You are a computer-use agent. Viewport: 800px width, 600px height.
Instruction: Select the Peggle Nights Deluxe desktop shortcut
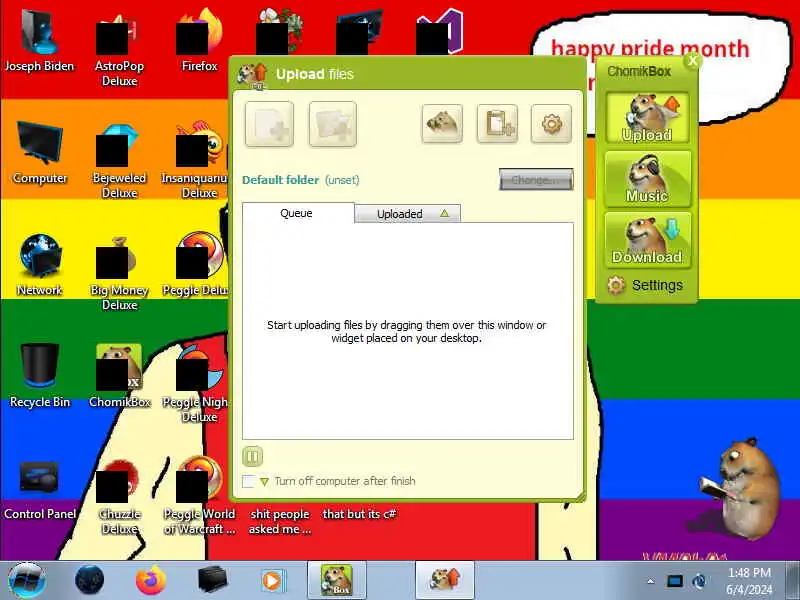tap(196, 385)
